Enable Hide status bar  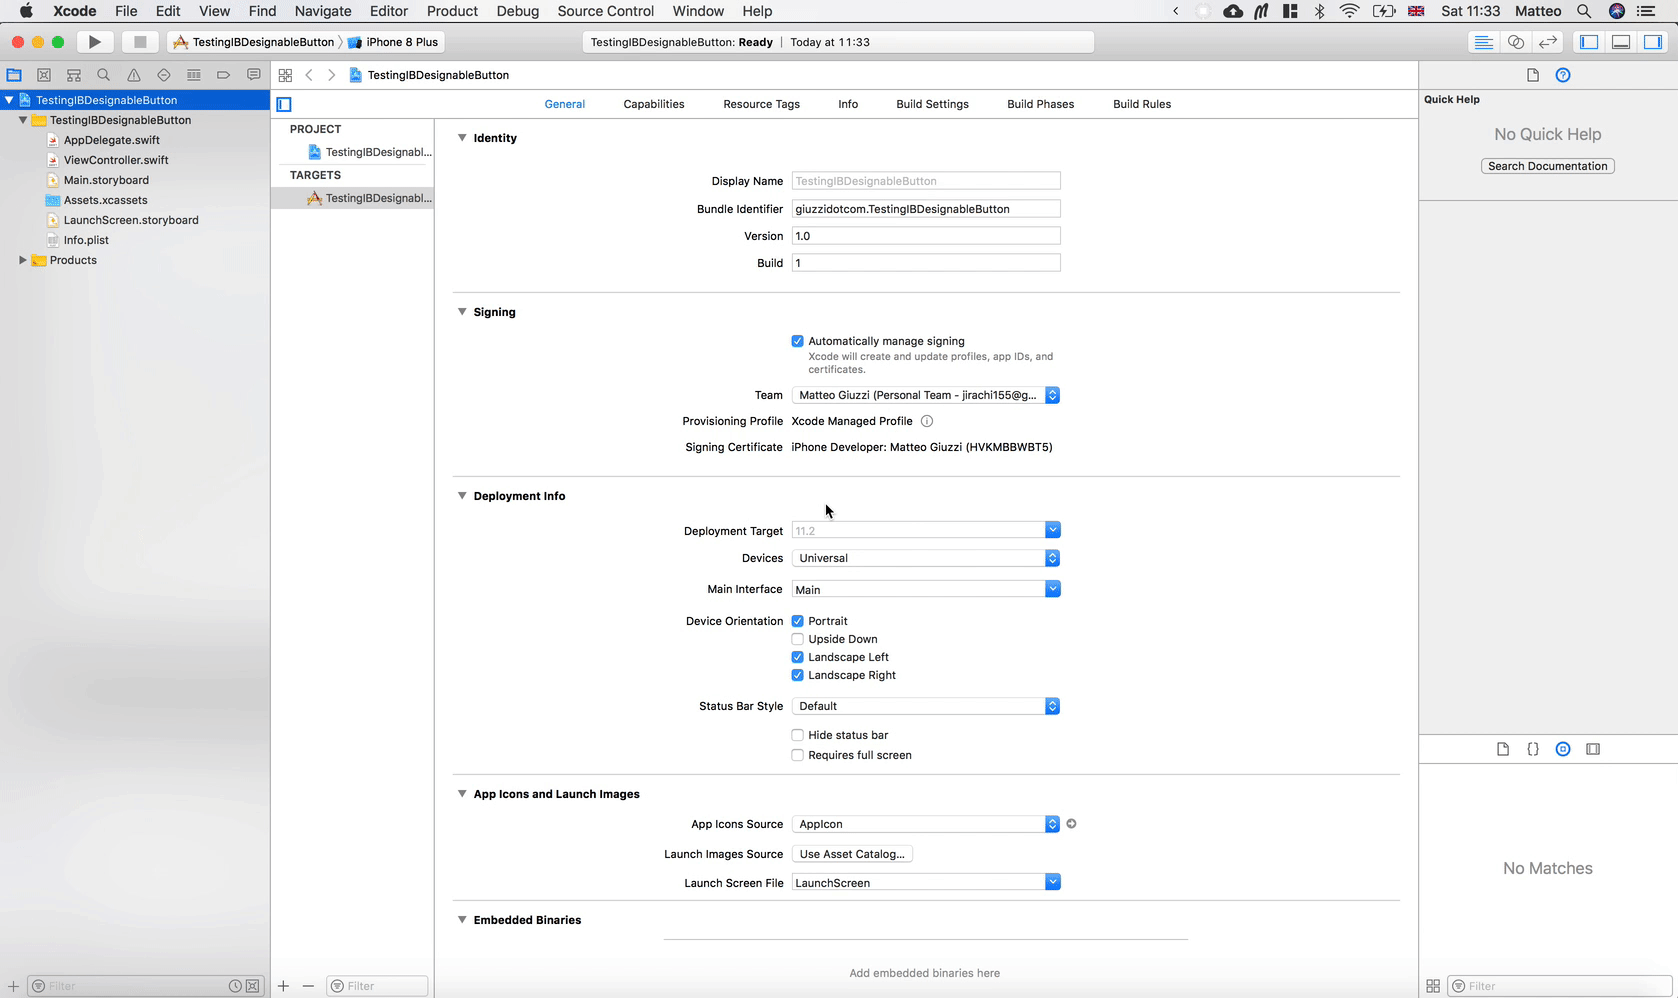pos(797,735)
